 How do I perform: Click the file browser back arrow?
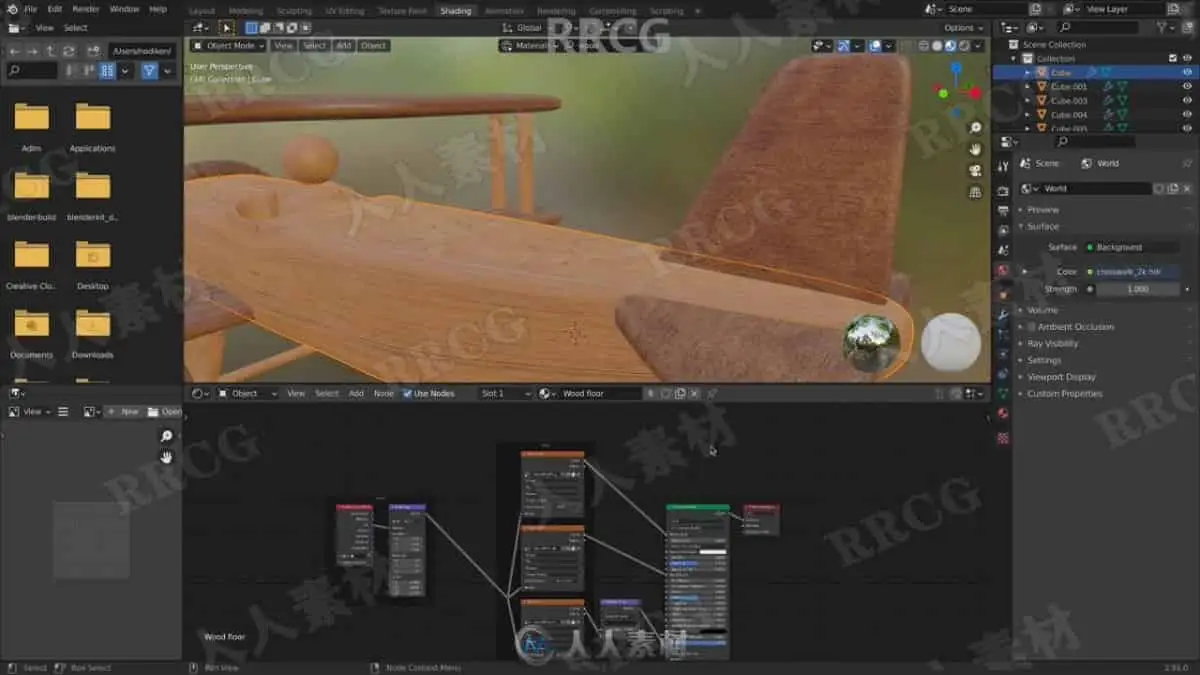pos(15,51)
